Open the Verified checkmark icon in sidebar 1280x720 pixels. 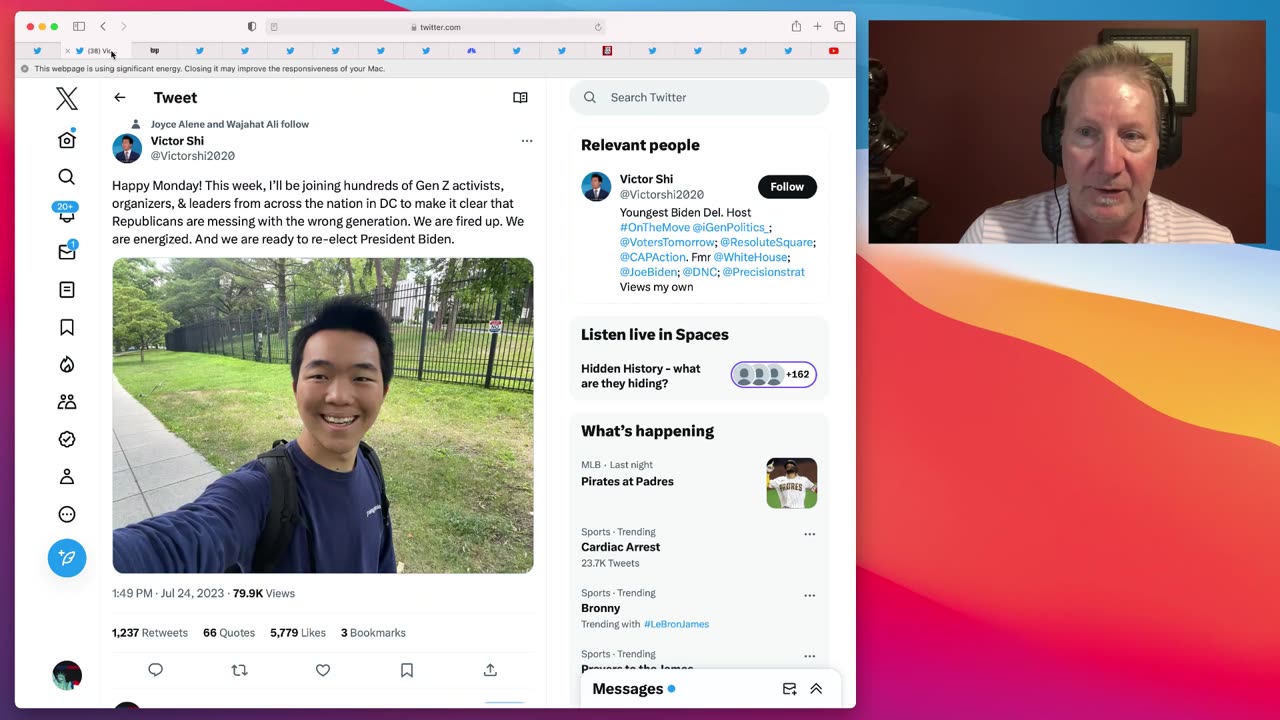[x=67, y=440]
